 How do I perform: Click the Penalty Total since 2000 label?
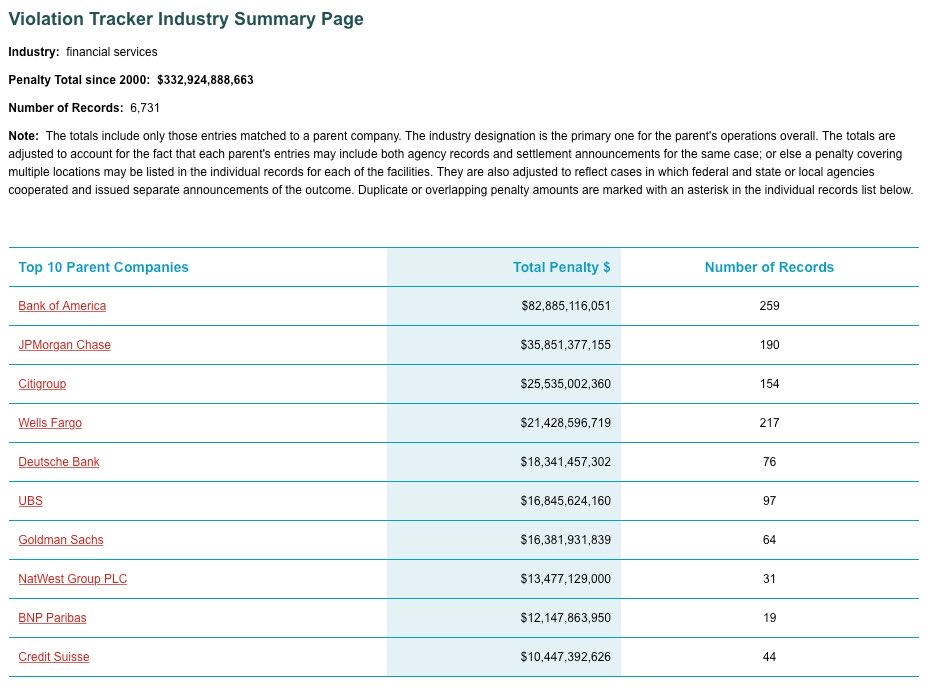click(x=79, y=80)
